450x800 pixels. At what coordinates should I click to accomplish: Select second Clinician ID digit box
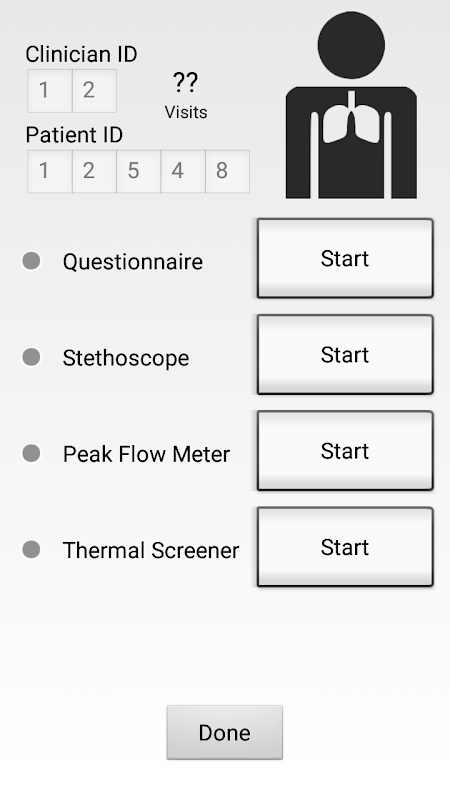click(94, 91)
